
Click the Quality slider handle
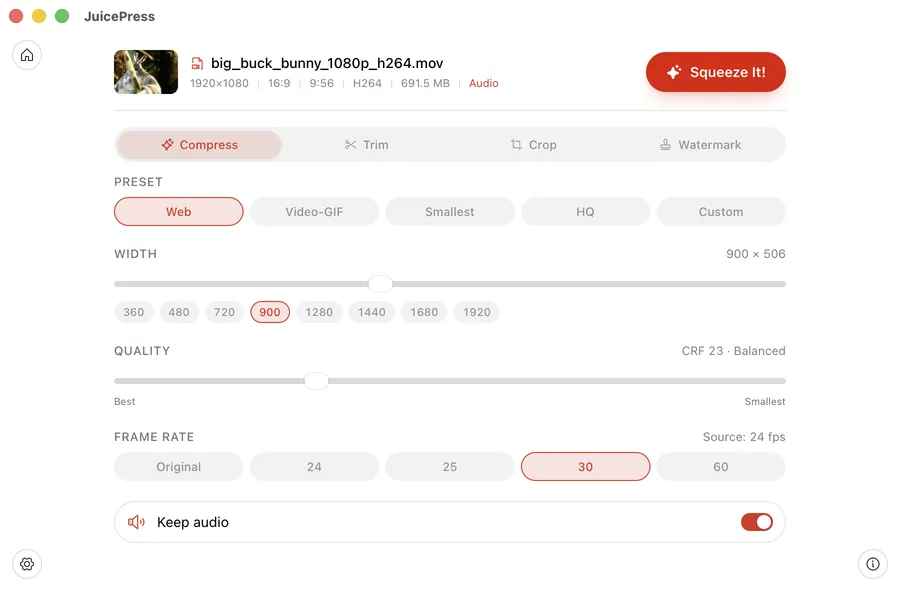pyautogui.click(x=316, y=381)
